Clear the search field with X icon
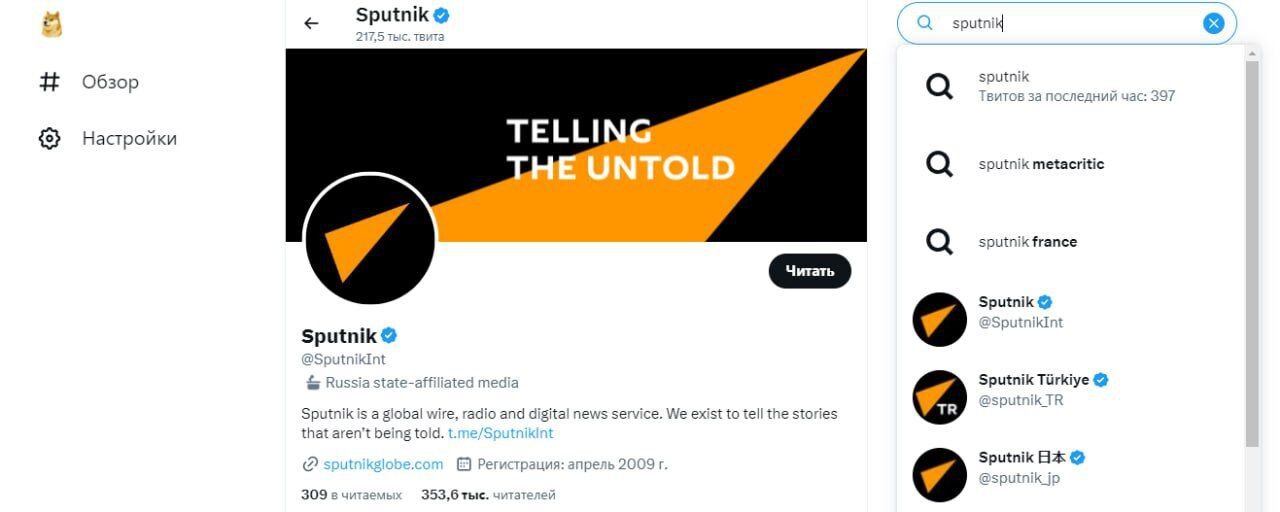 tap(1213, 23)
